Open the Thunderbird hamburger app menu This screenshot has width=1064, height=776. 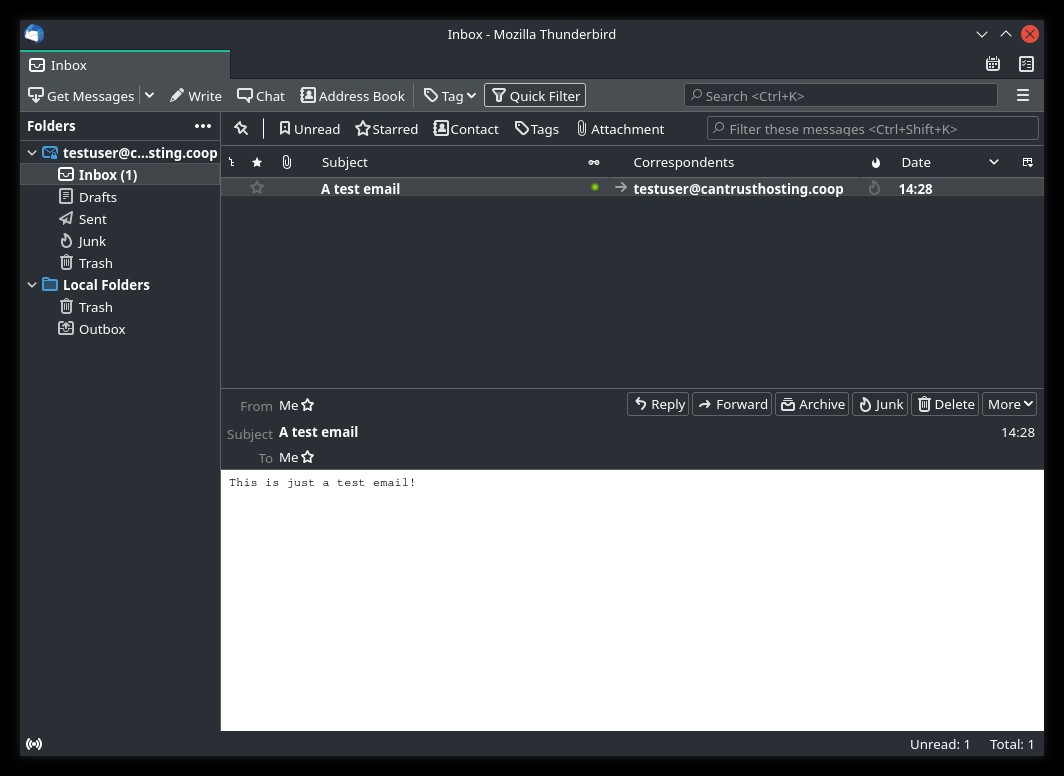(x=1023, y=96)
